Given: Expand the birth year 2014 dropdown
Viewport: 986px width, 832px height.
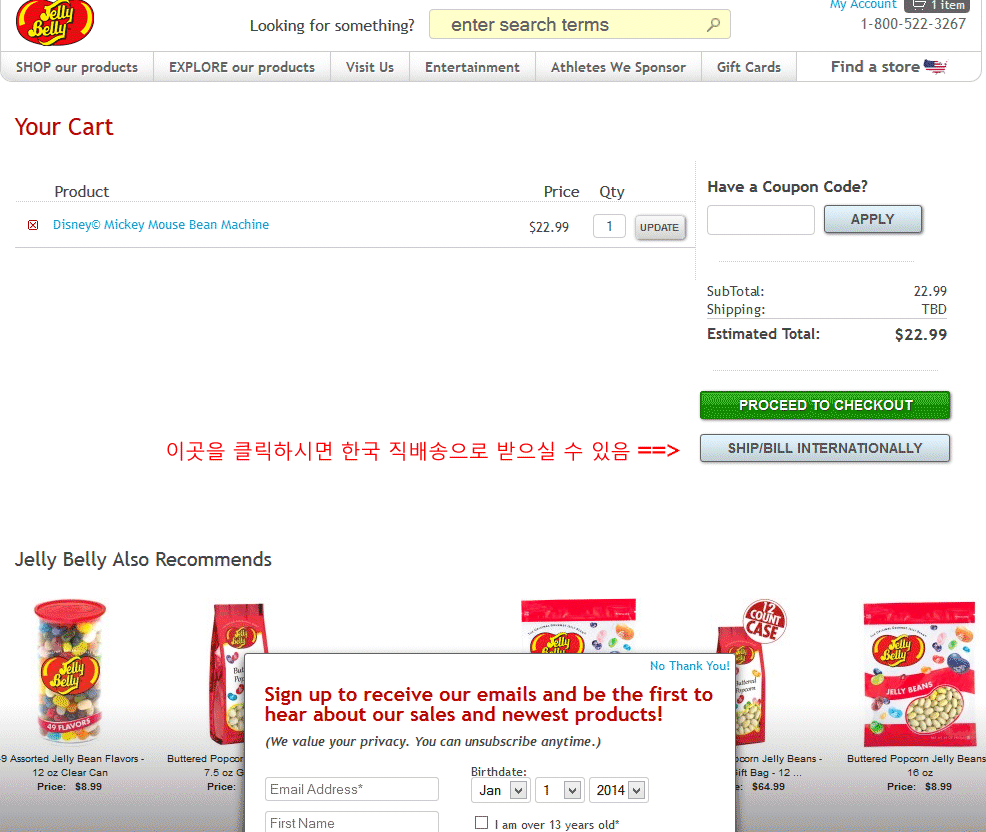Looking at the screenshot, I should pos(618,790).
